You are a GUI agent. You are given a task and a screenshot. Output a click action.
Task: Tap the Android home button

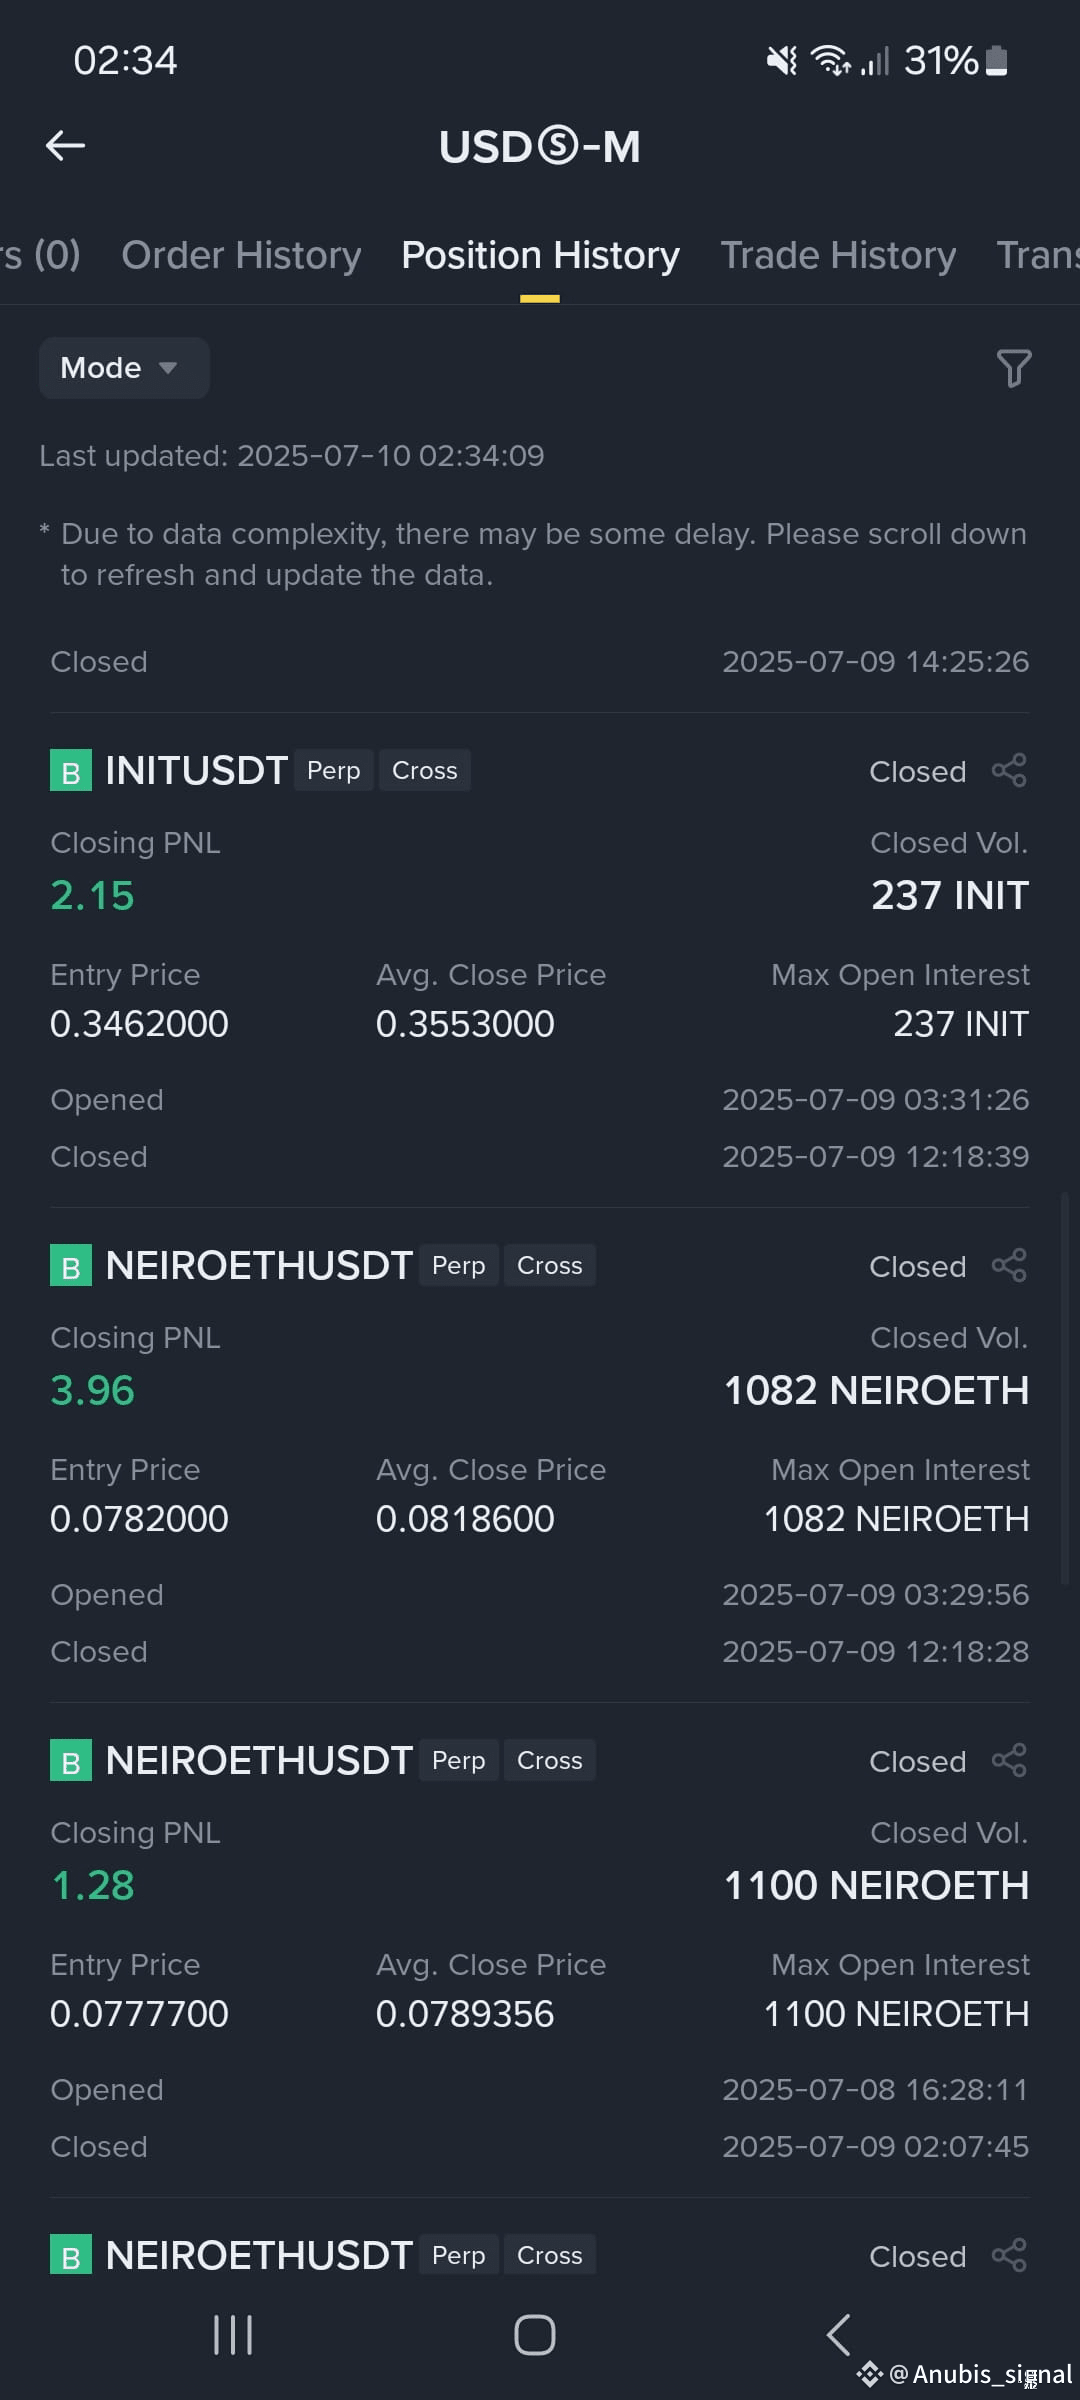(535, 2335)
